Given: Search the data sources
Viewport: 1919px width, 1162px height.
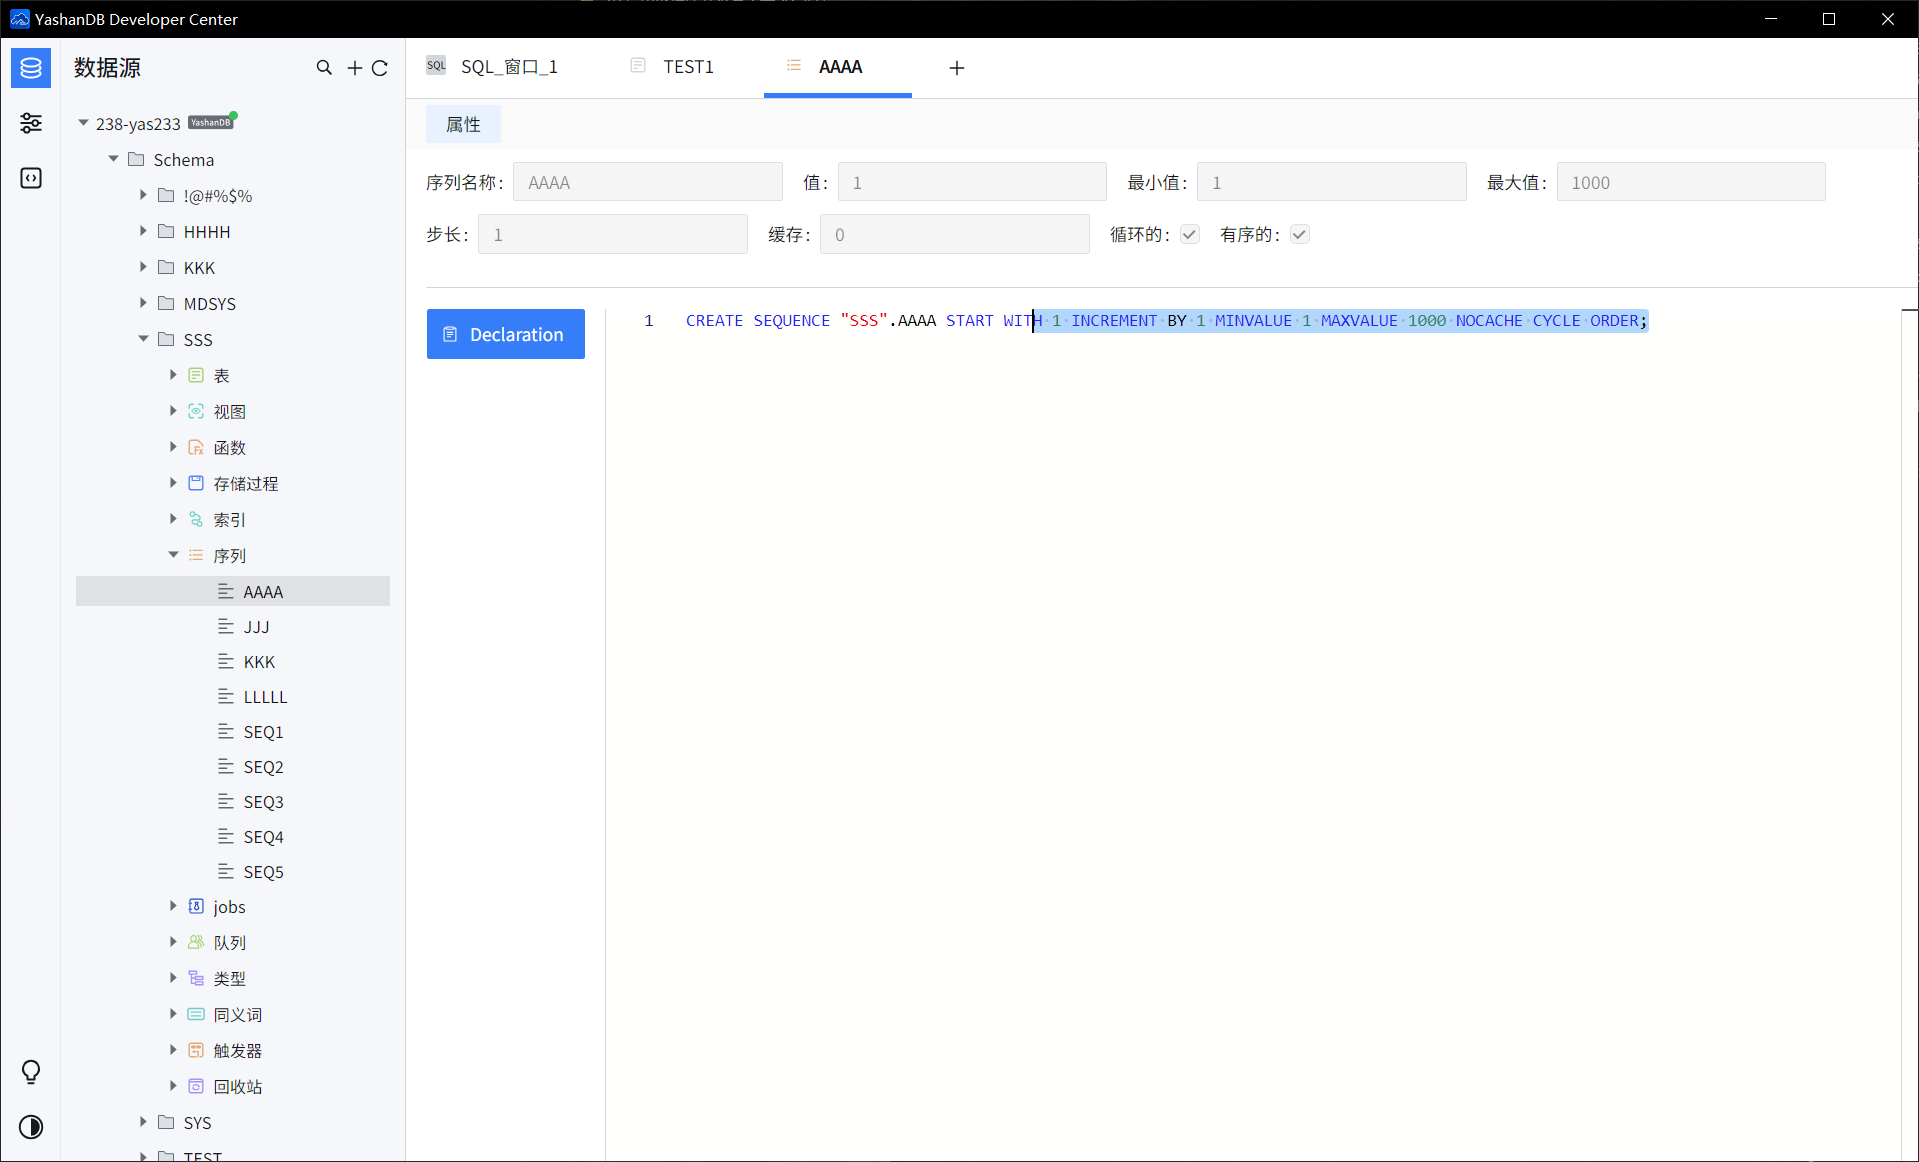Looking at the screenshot, I should [324, 68].
